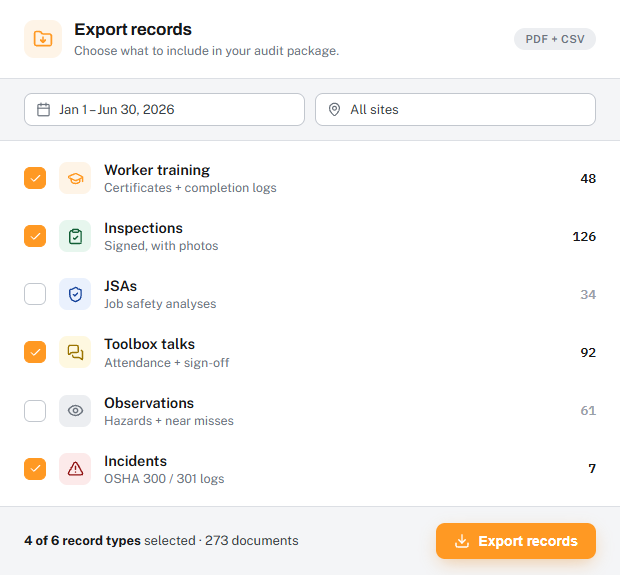Screen dimensions: 620x575
Task: Uncheck the Inspections checkbox
Action: coord(35,236)
